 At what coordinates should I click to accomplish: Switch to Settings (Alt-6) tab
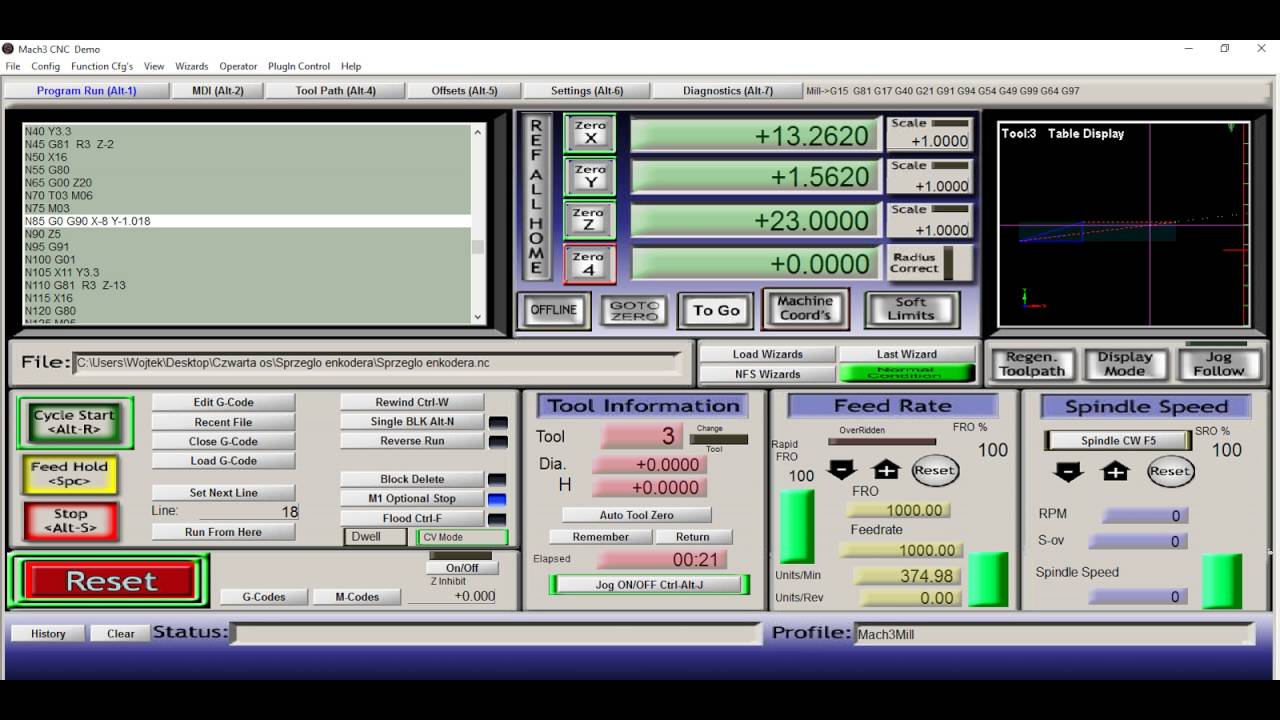tap(587, 91)
